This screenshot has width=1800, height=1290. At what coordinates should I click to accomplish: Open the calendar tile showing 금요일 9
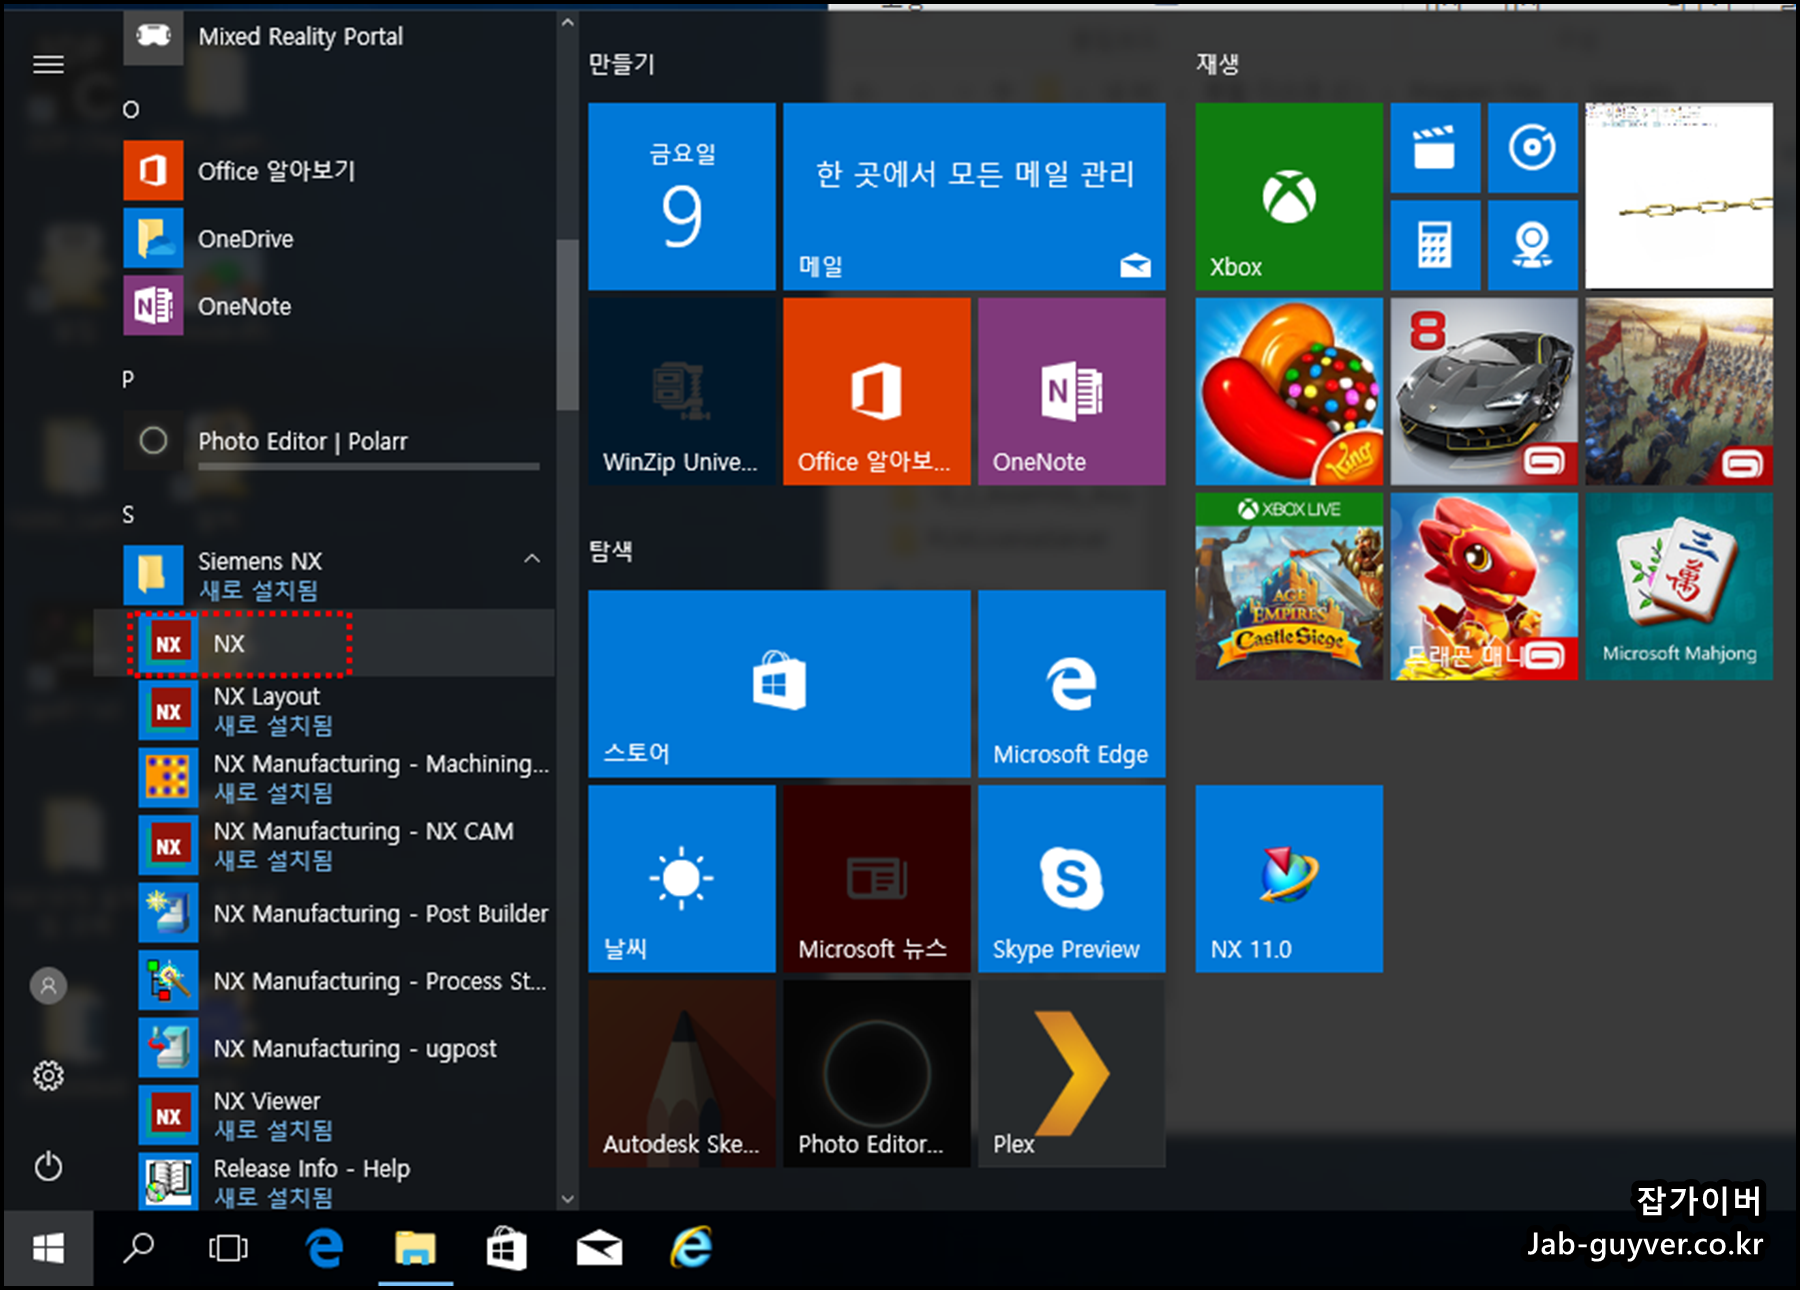click(682, 197)
